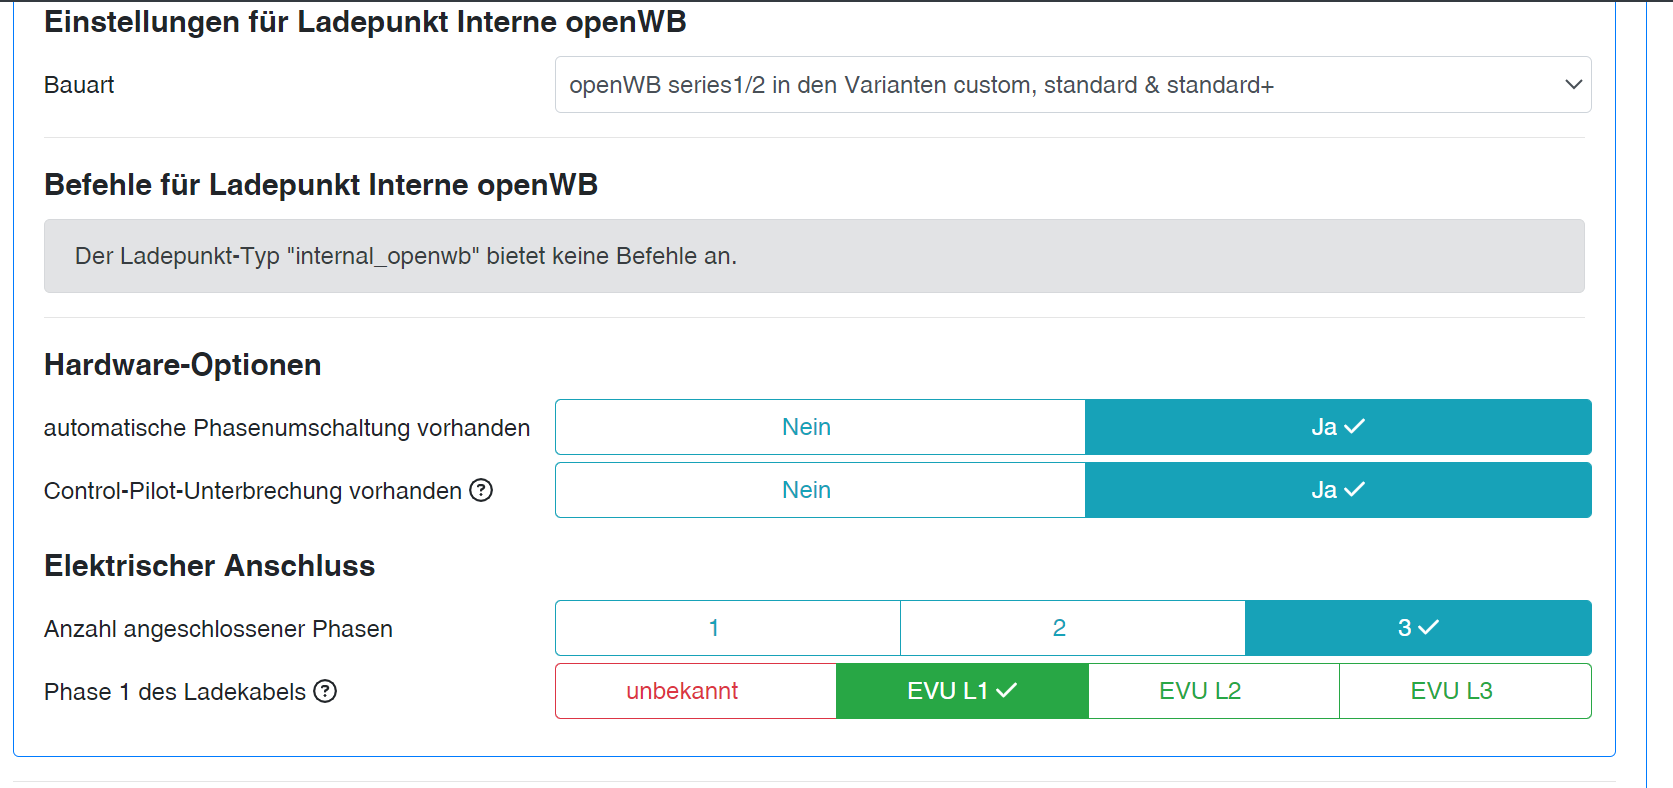Click the Elektrischer Anschluss heading
Viewport: 1673px width, 788px height.
coord(210,566)
